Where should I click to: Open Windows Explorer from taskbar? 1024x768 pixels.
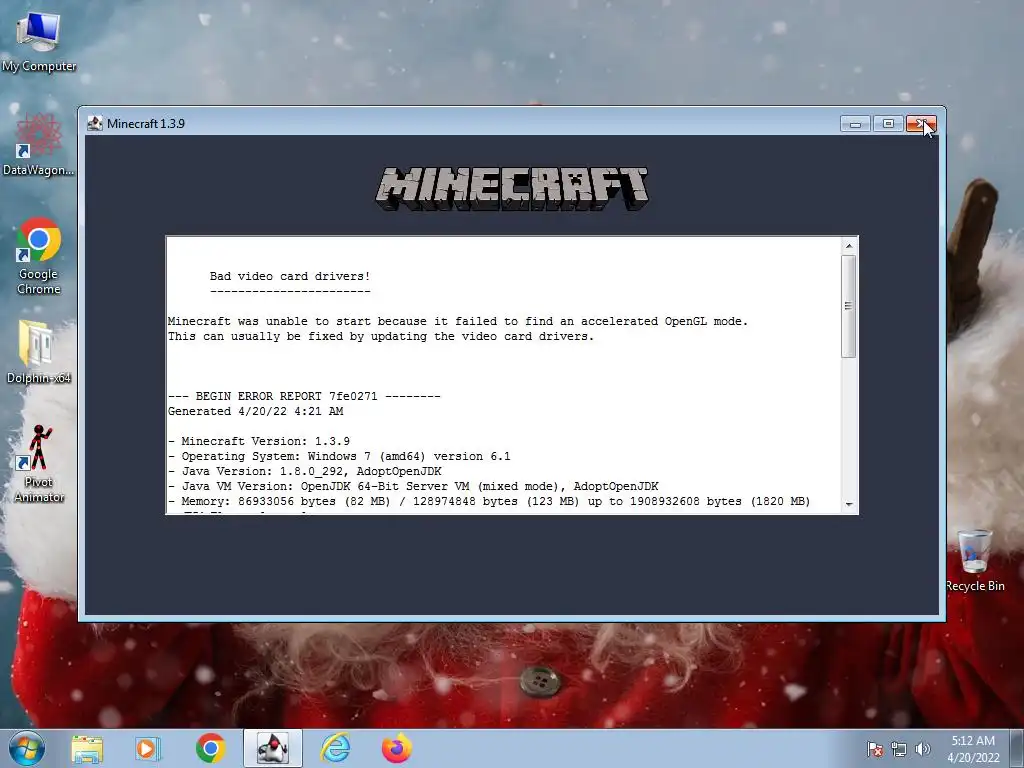coord(87,748)
